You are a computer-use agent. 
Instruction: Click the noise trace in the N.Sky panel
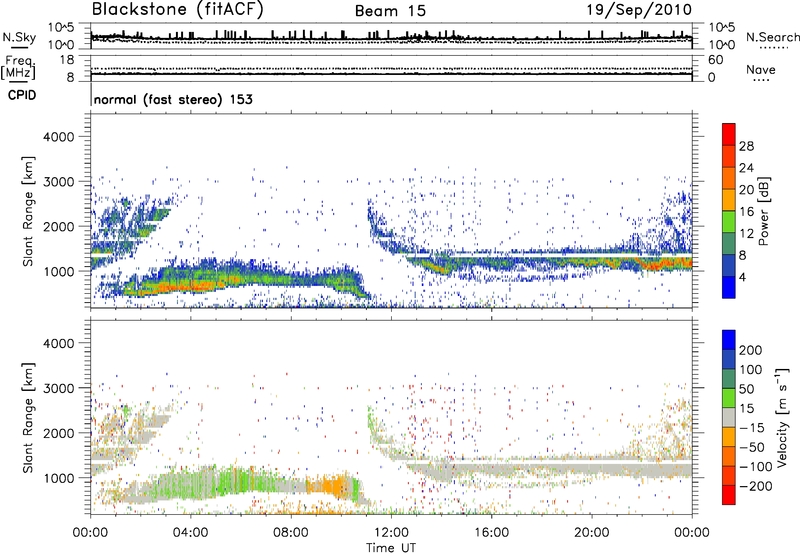391,37
